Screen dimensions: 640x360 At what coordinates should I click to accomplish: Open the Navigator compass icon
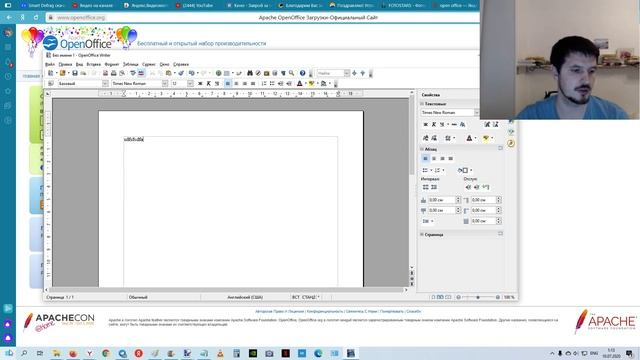258,73
